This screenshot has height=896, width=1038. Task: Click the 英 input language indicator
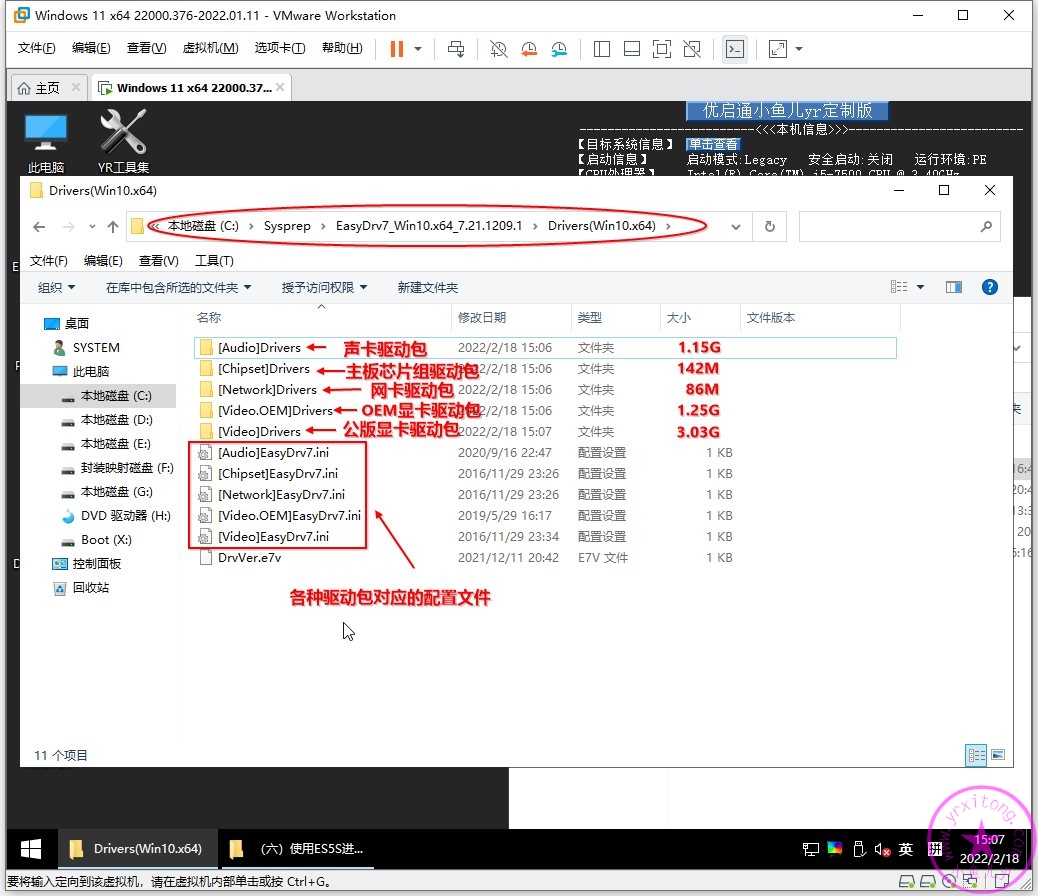point(906,849)
